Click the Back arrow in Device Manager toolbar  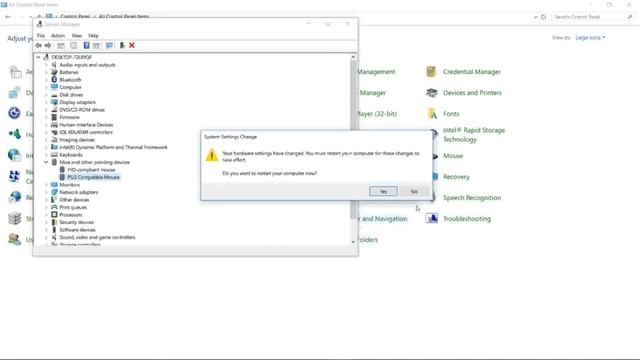[x=39, y=45]
